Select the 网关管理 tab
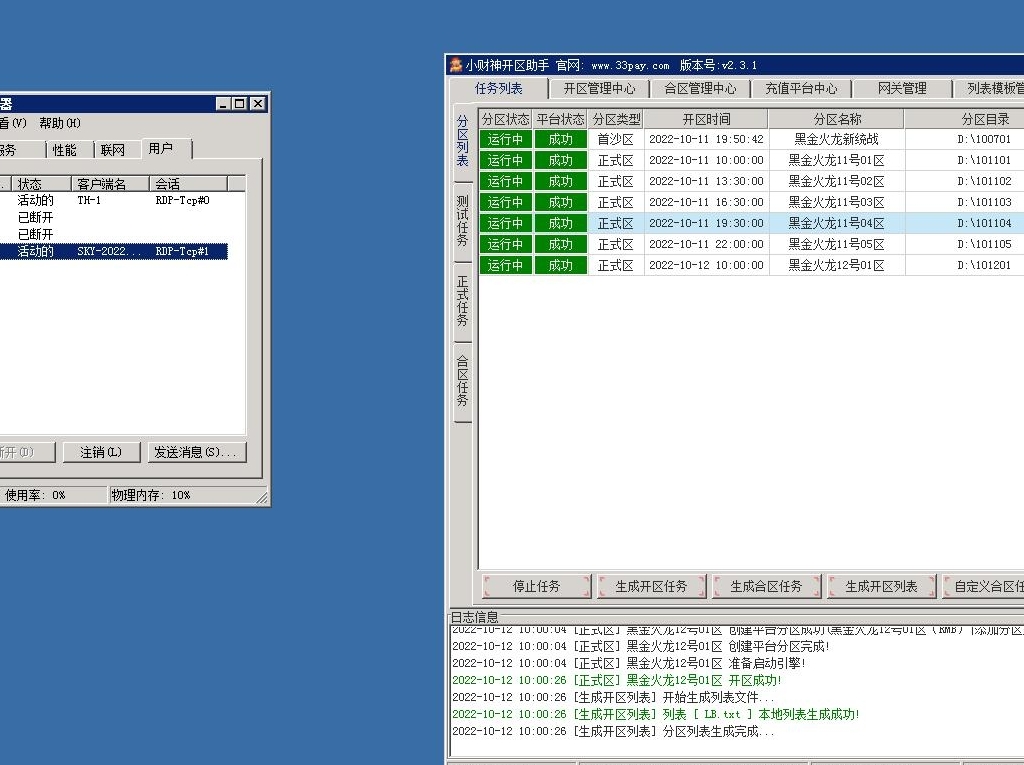Viewport: 1024px width, 765px height. tap(902, 88)
